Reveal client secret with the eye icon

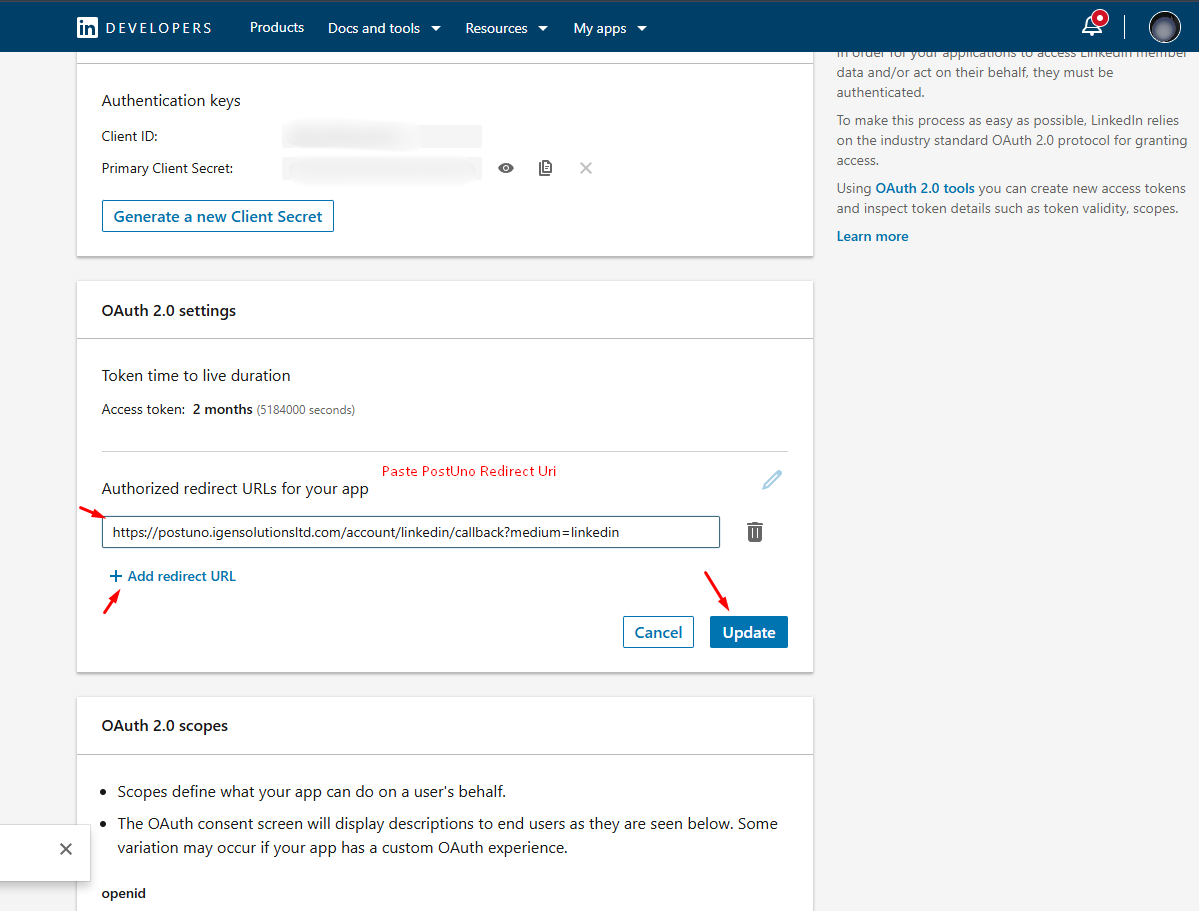coord(506,168)
